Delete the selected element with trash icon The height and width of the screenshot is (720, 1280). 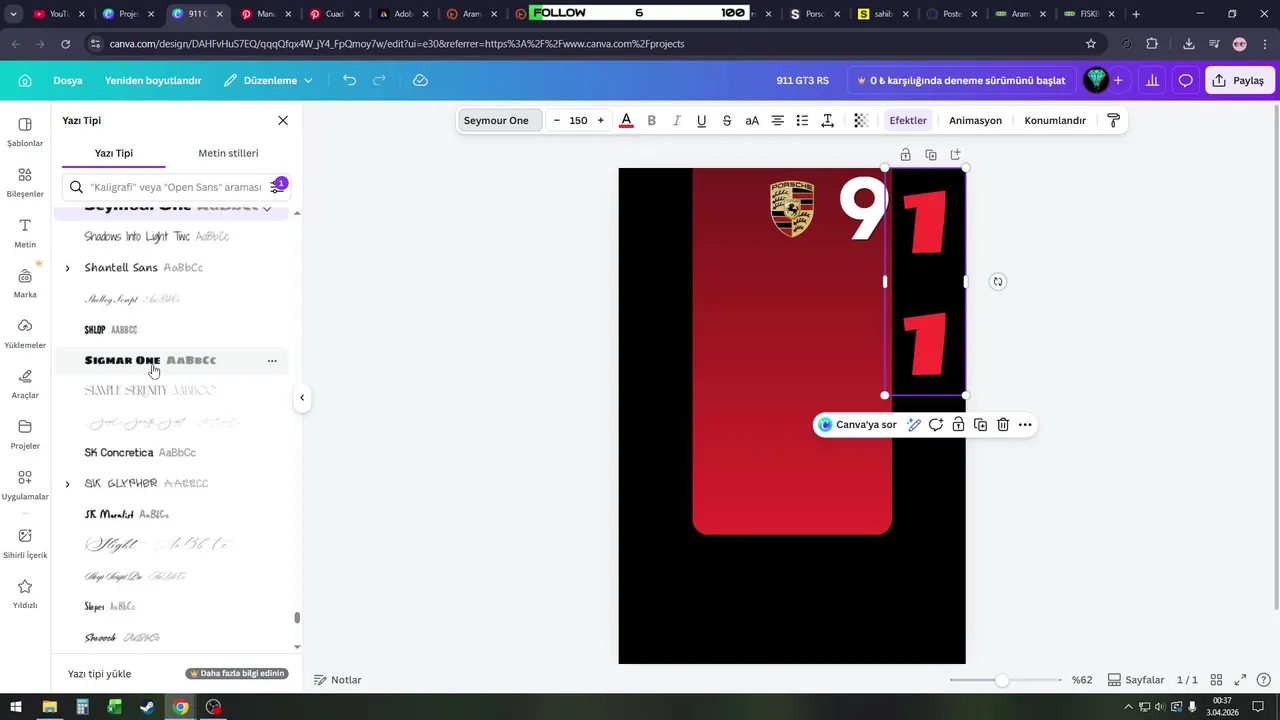pos(1003,425)
